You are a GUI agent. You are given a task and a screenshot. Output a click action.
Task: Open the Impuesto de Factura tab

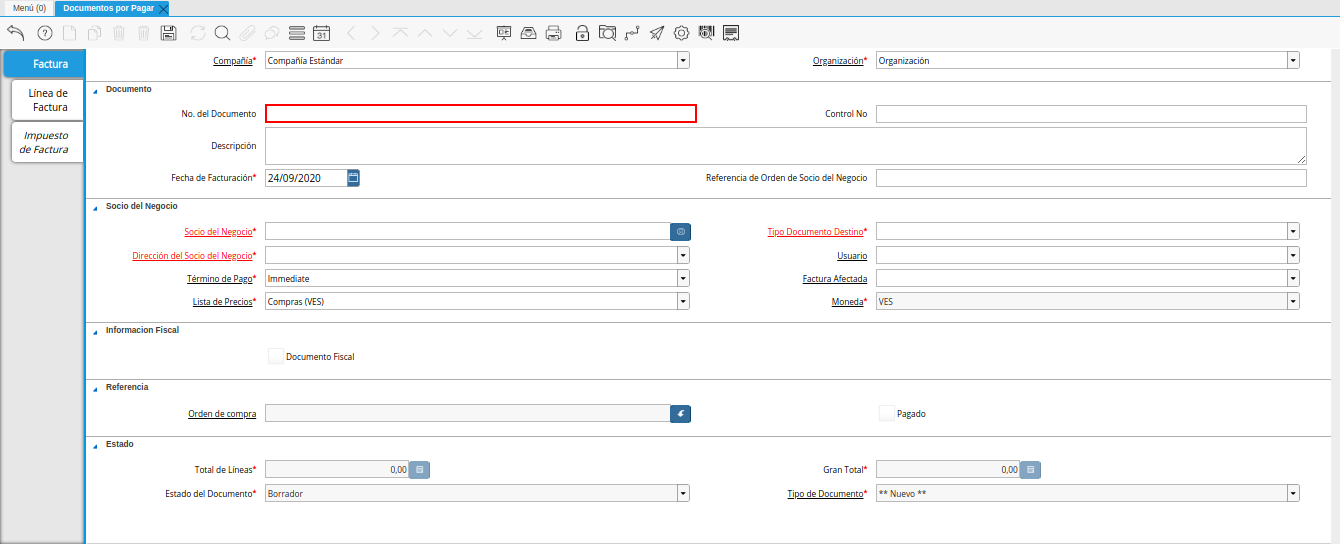pos(46,142)
